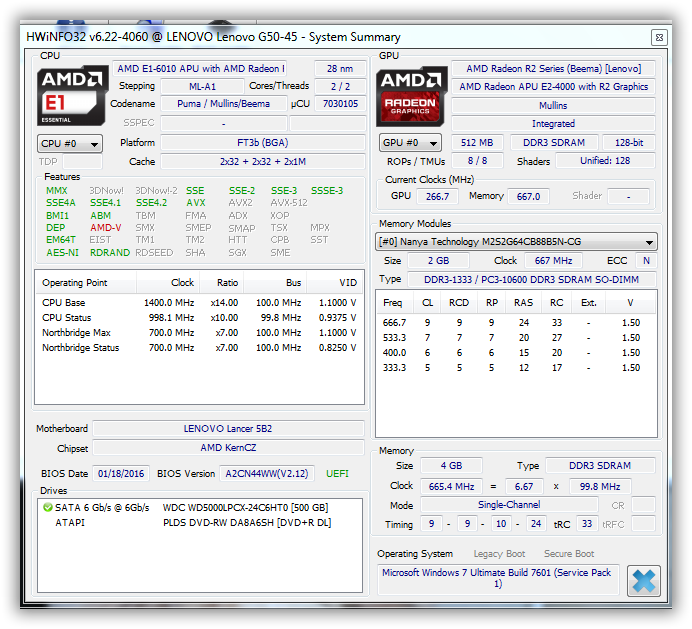This screenshot has width=692, height=629.
Task: Click the BIOS version A2CN44WW(V2.12)
Action: [x=267, y=474]
